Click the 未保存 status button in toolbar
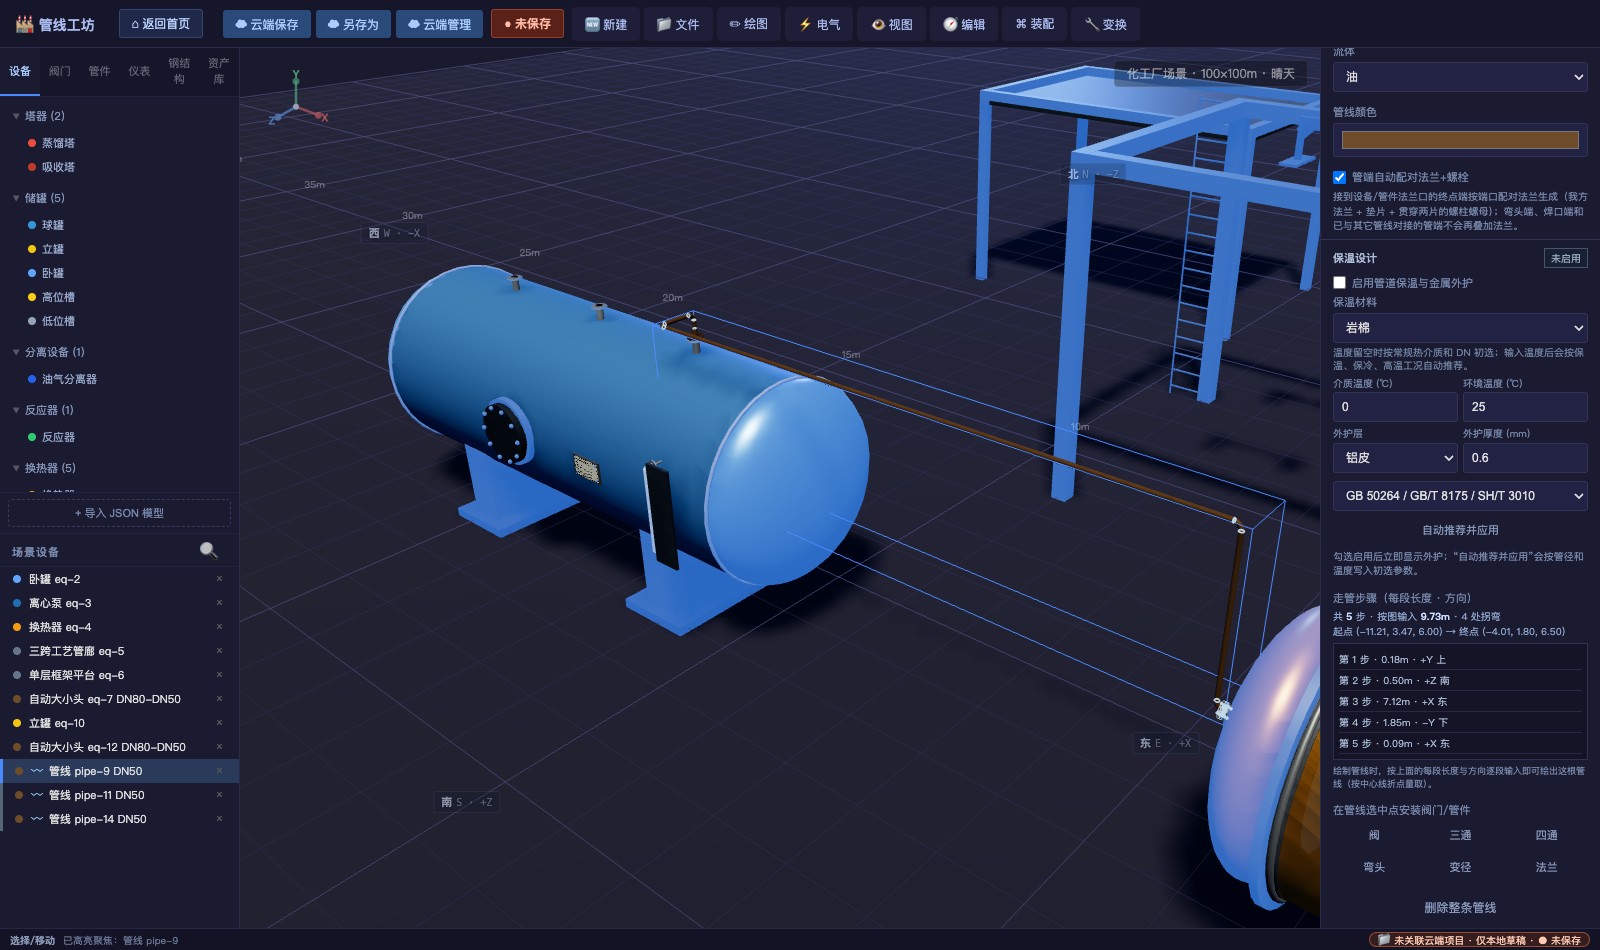 tap(527, 24)
